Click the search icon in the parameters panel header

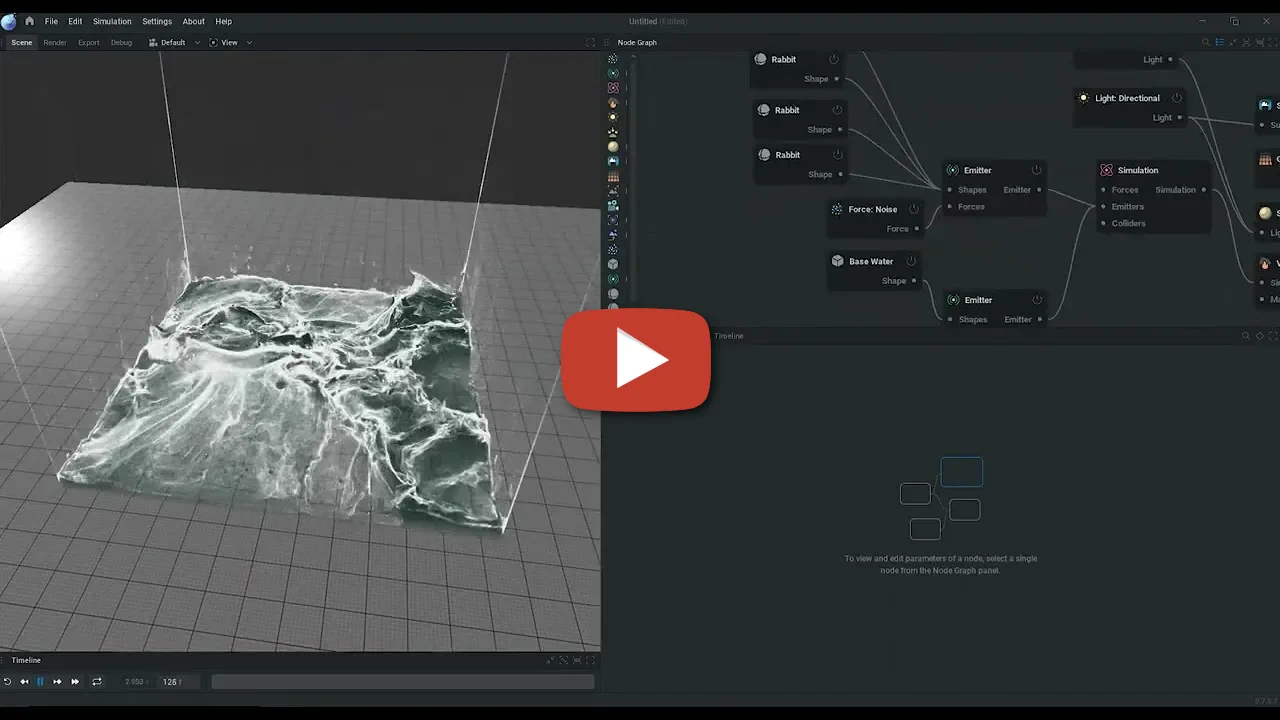point(1246,336)
